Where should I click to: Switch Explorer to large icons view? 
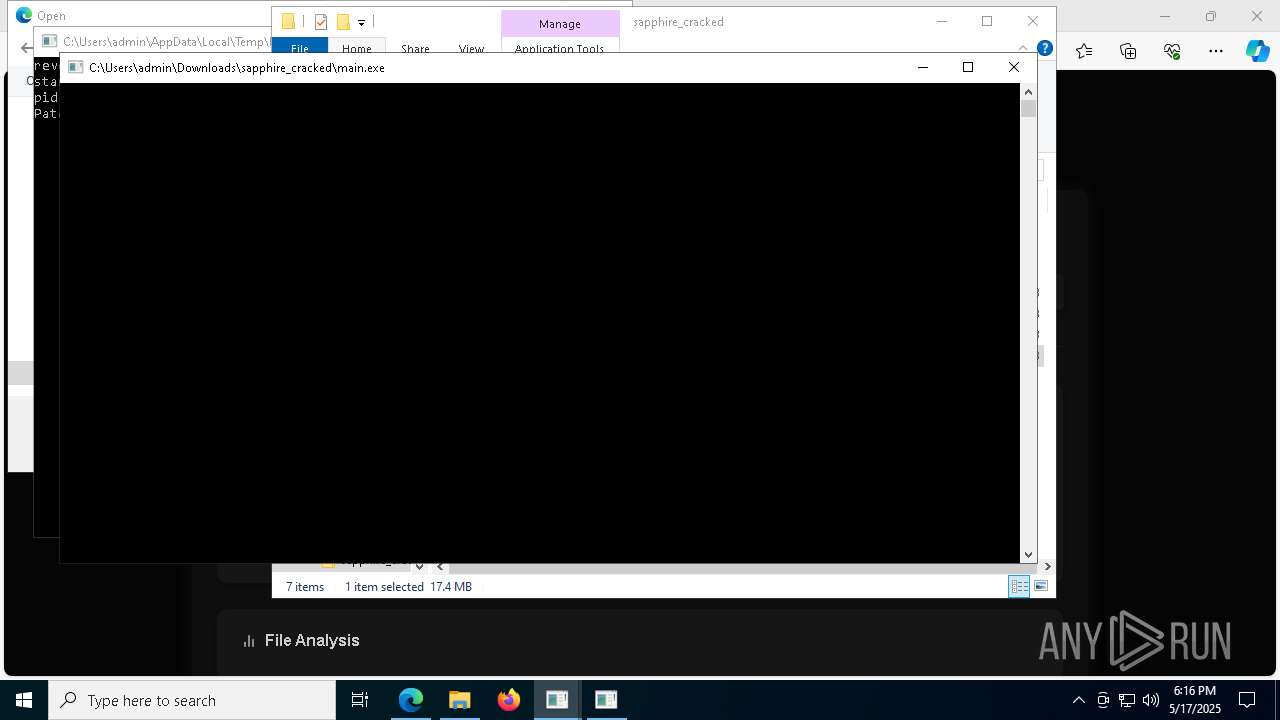point(1041,587)
